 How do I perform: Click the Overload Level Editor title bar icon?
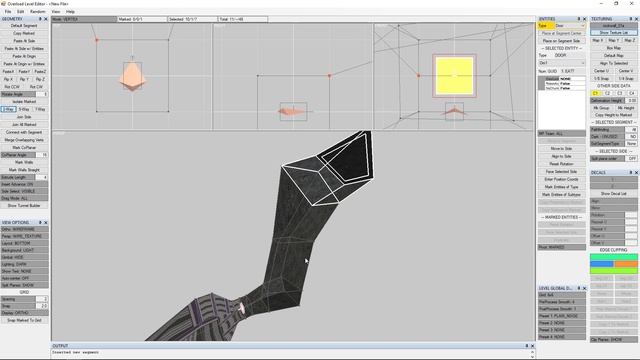pyautogui.click(x=3, y=3)
